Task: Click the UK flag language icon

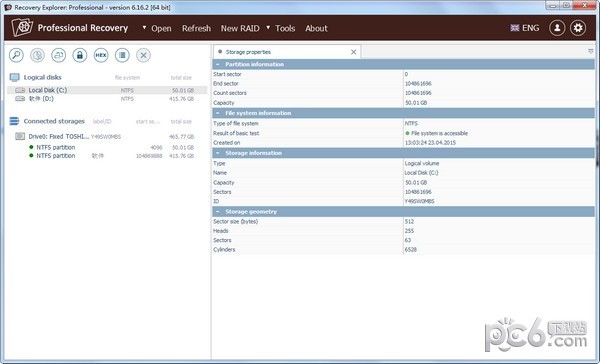Action: coord(515,28)
